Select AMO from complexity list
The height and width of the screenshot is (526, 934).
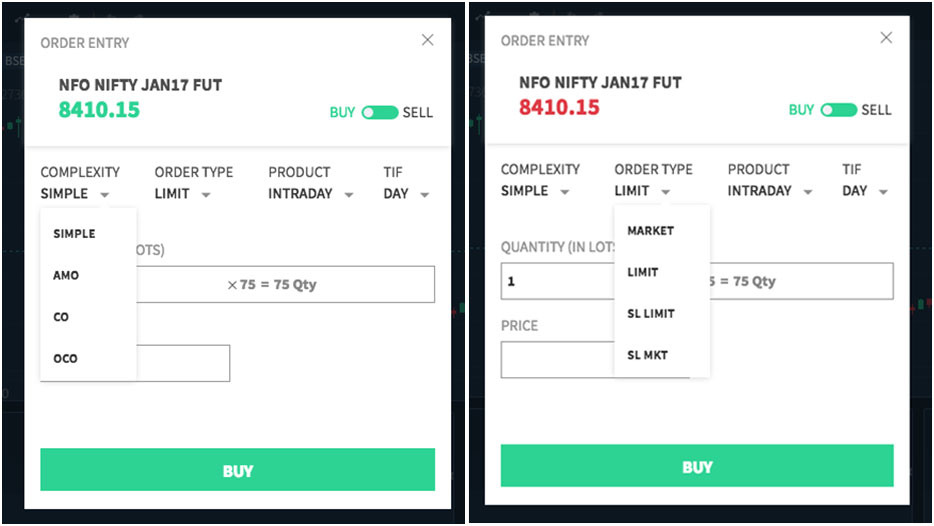[x=66, y=275]
